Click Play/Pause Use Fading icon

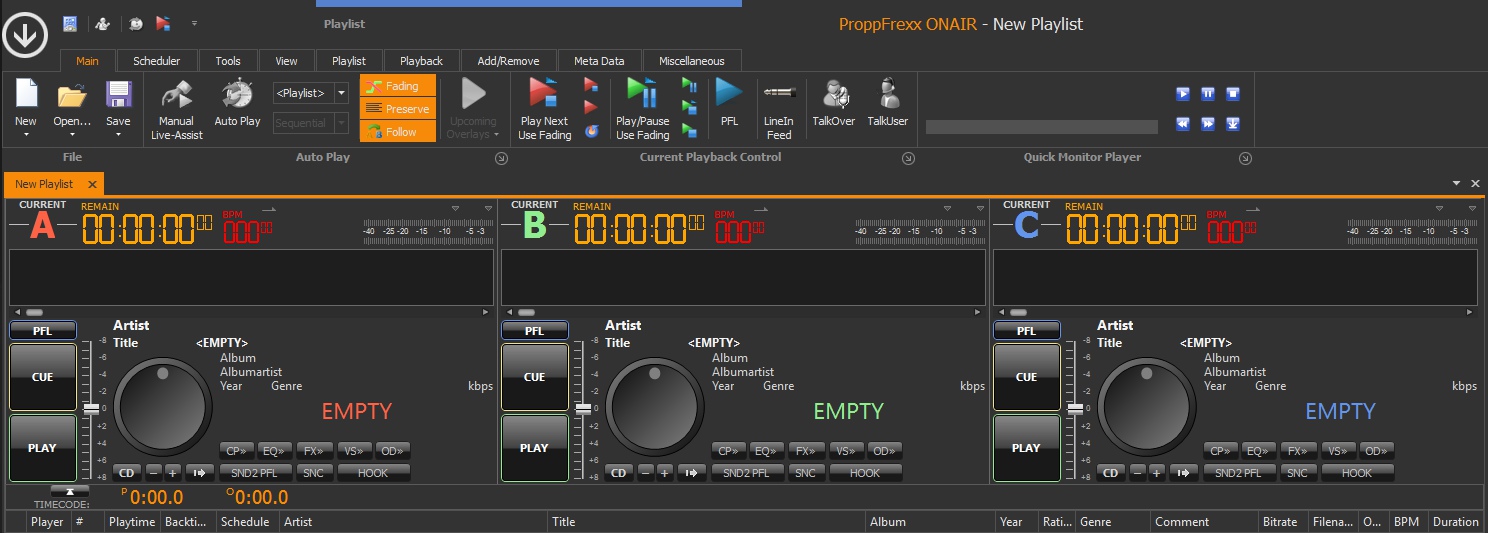(x=642, y=93)
